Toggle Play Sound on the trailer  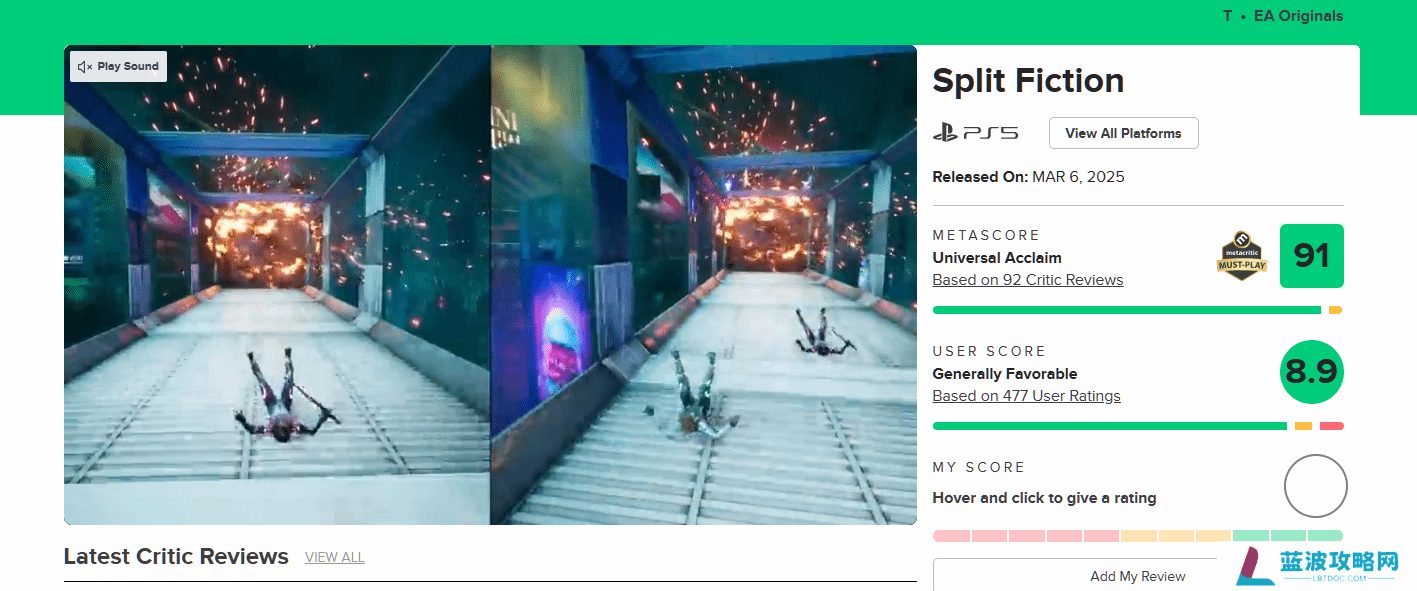(x=118, y=67)
